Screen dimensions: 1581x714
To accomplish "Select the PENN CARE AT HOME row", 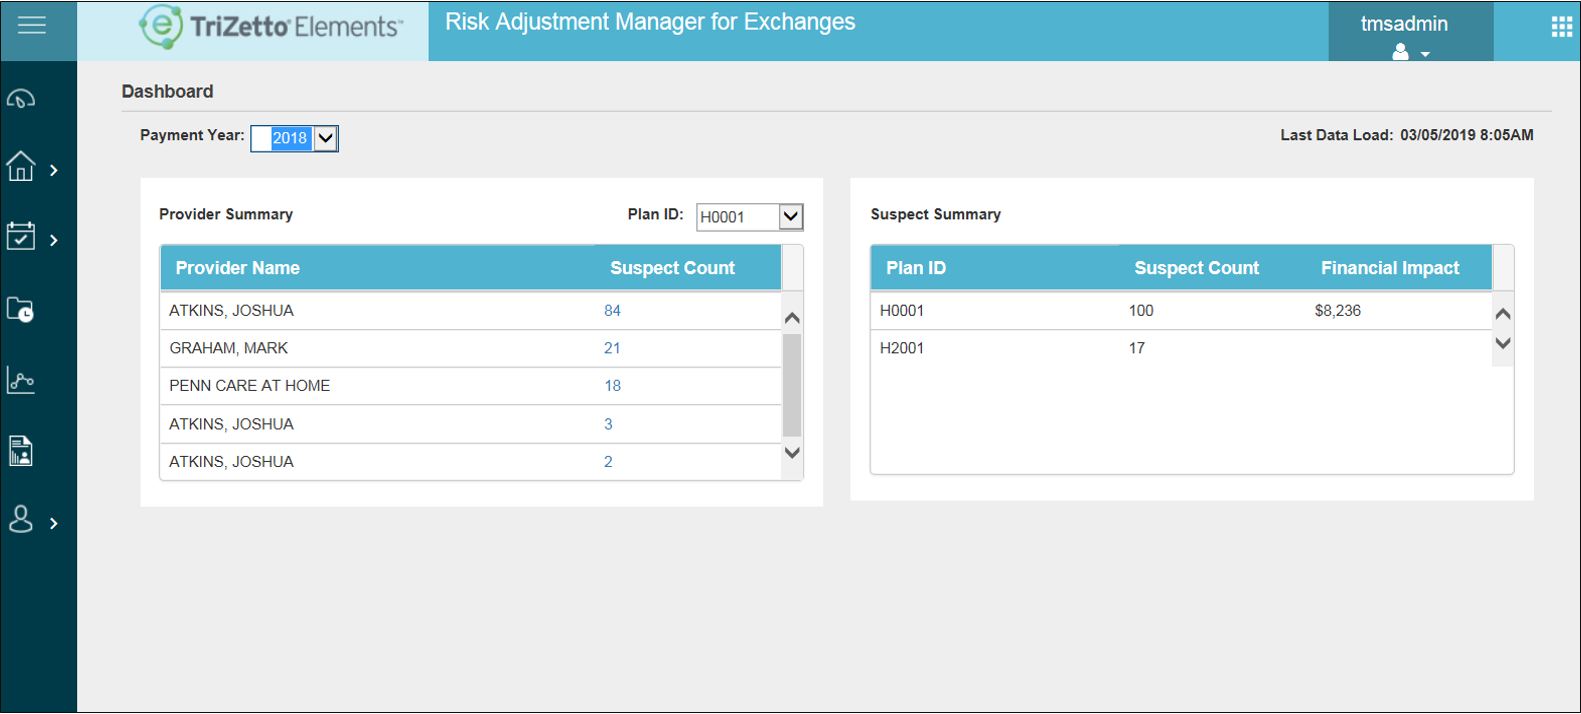I will [x=470, y=386].
